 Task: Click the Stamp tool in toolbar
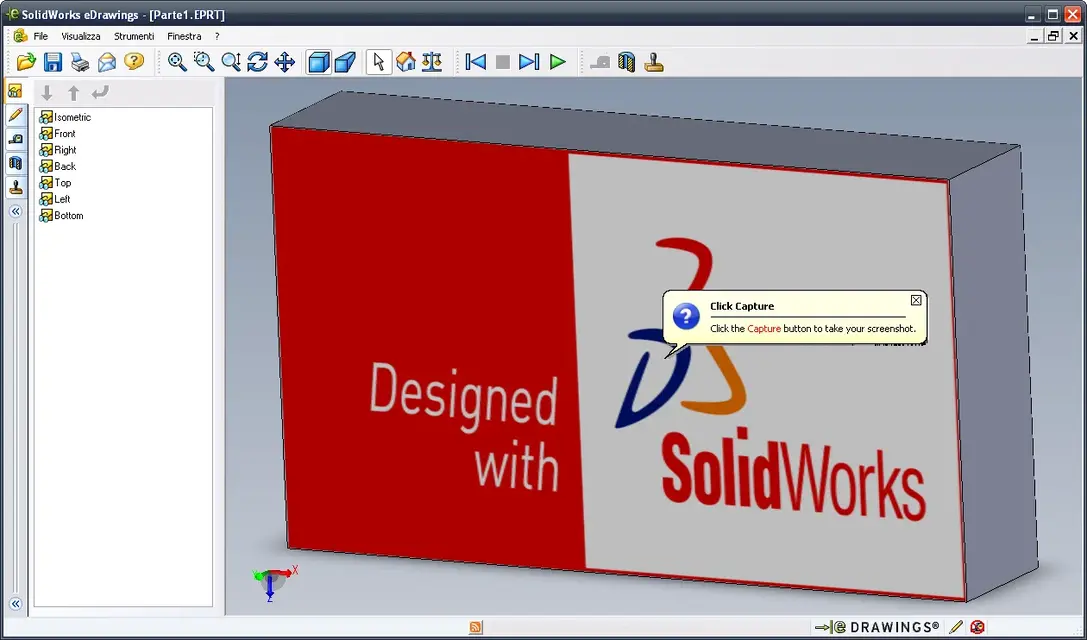pos(654,62)
